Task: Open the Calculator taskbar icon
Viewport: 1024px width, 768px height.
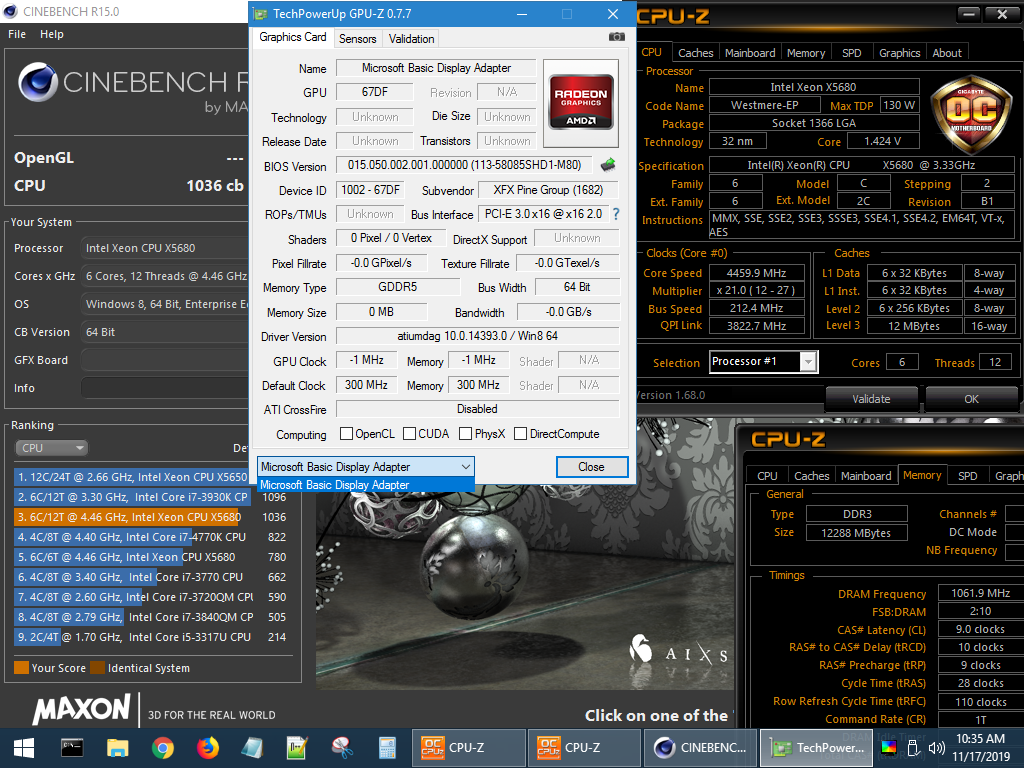Action: tap(387, 748)
